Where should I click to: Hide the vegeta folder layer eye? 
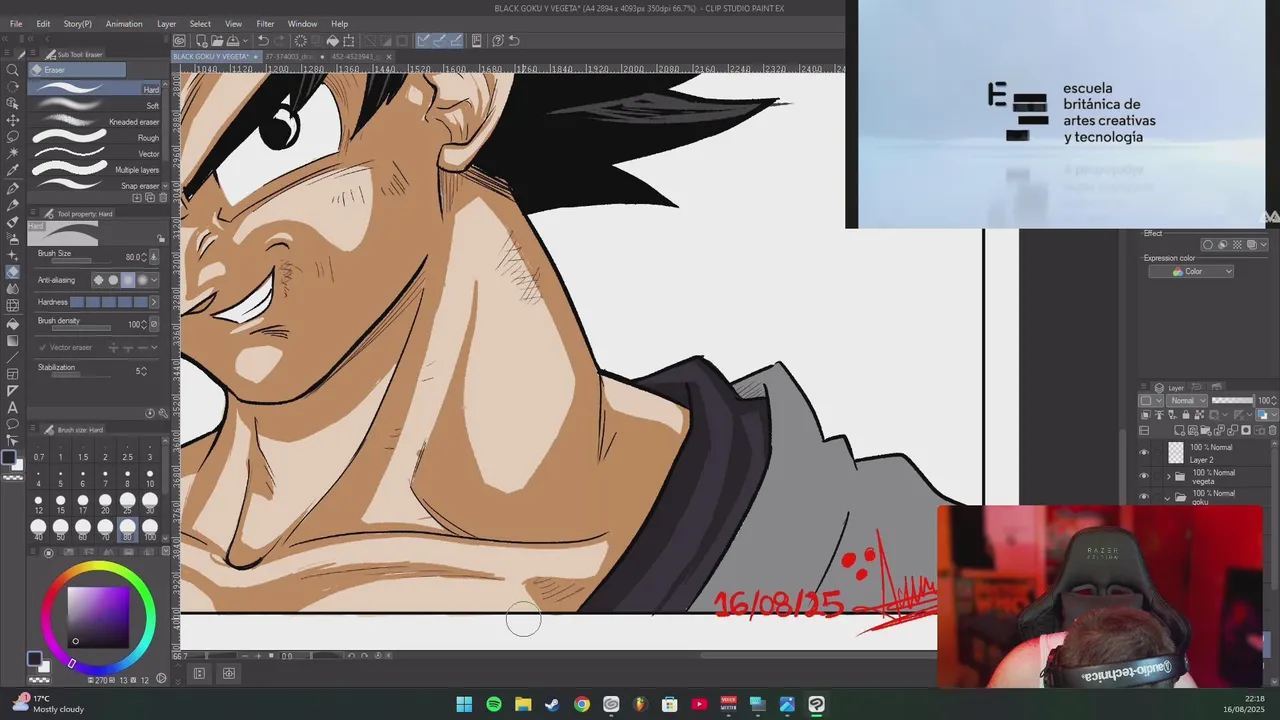pos(1144,476)
